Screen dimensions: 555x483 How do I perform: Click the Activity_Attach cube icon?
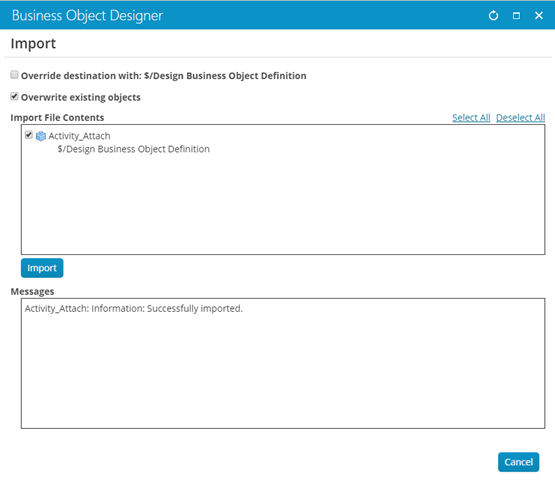click(41, 136)
